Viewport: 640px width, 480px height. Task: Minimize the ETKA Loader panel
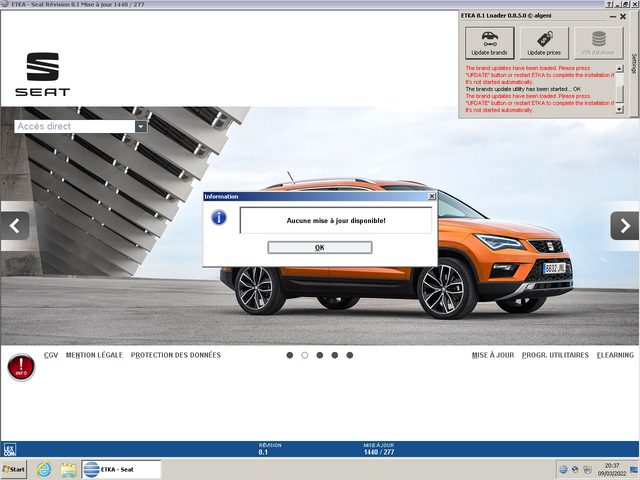tap(613, 17)
